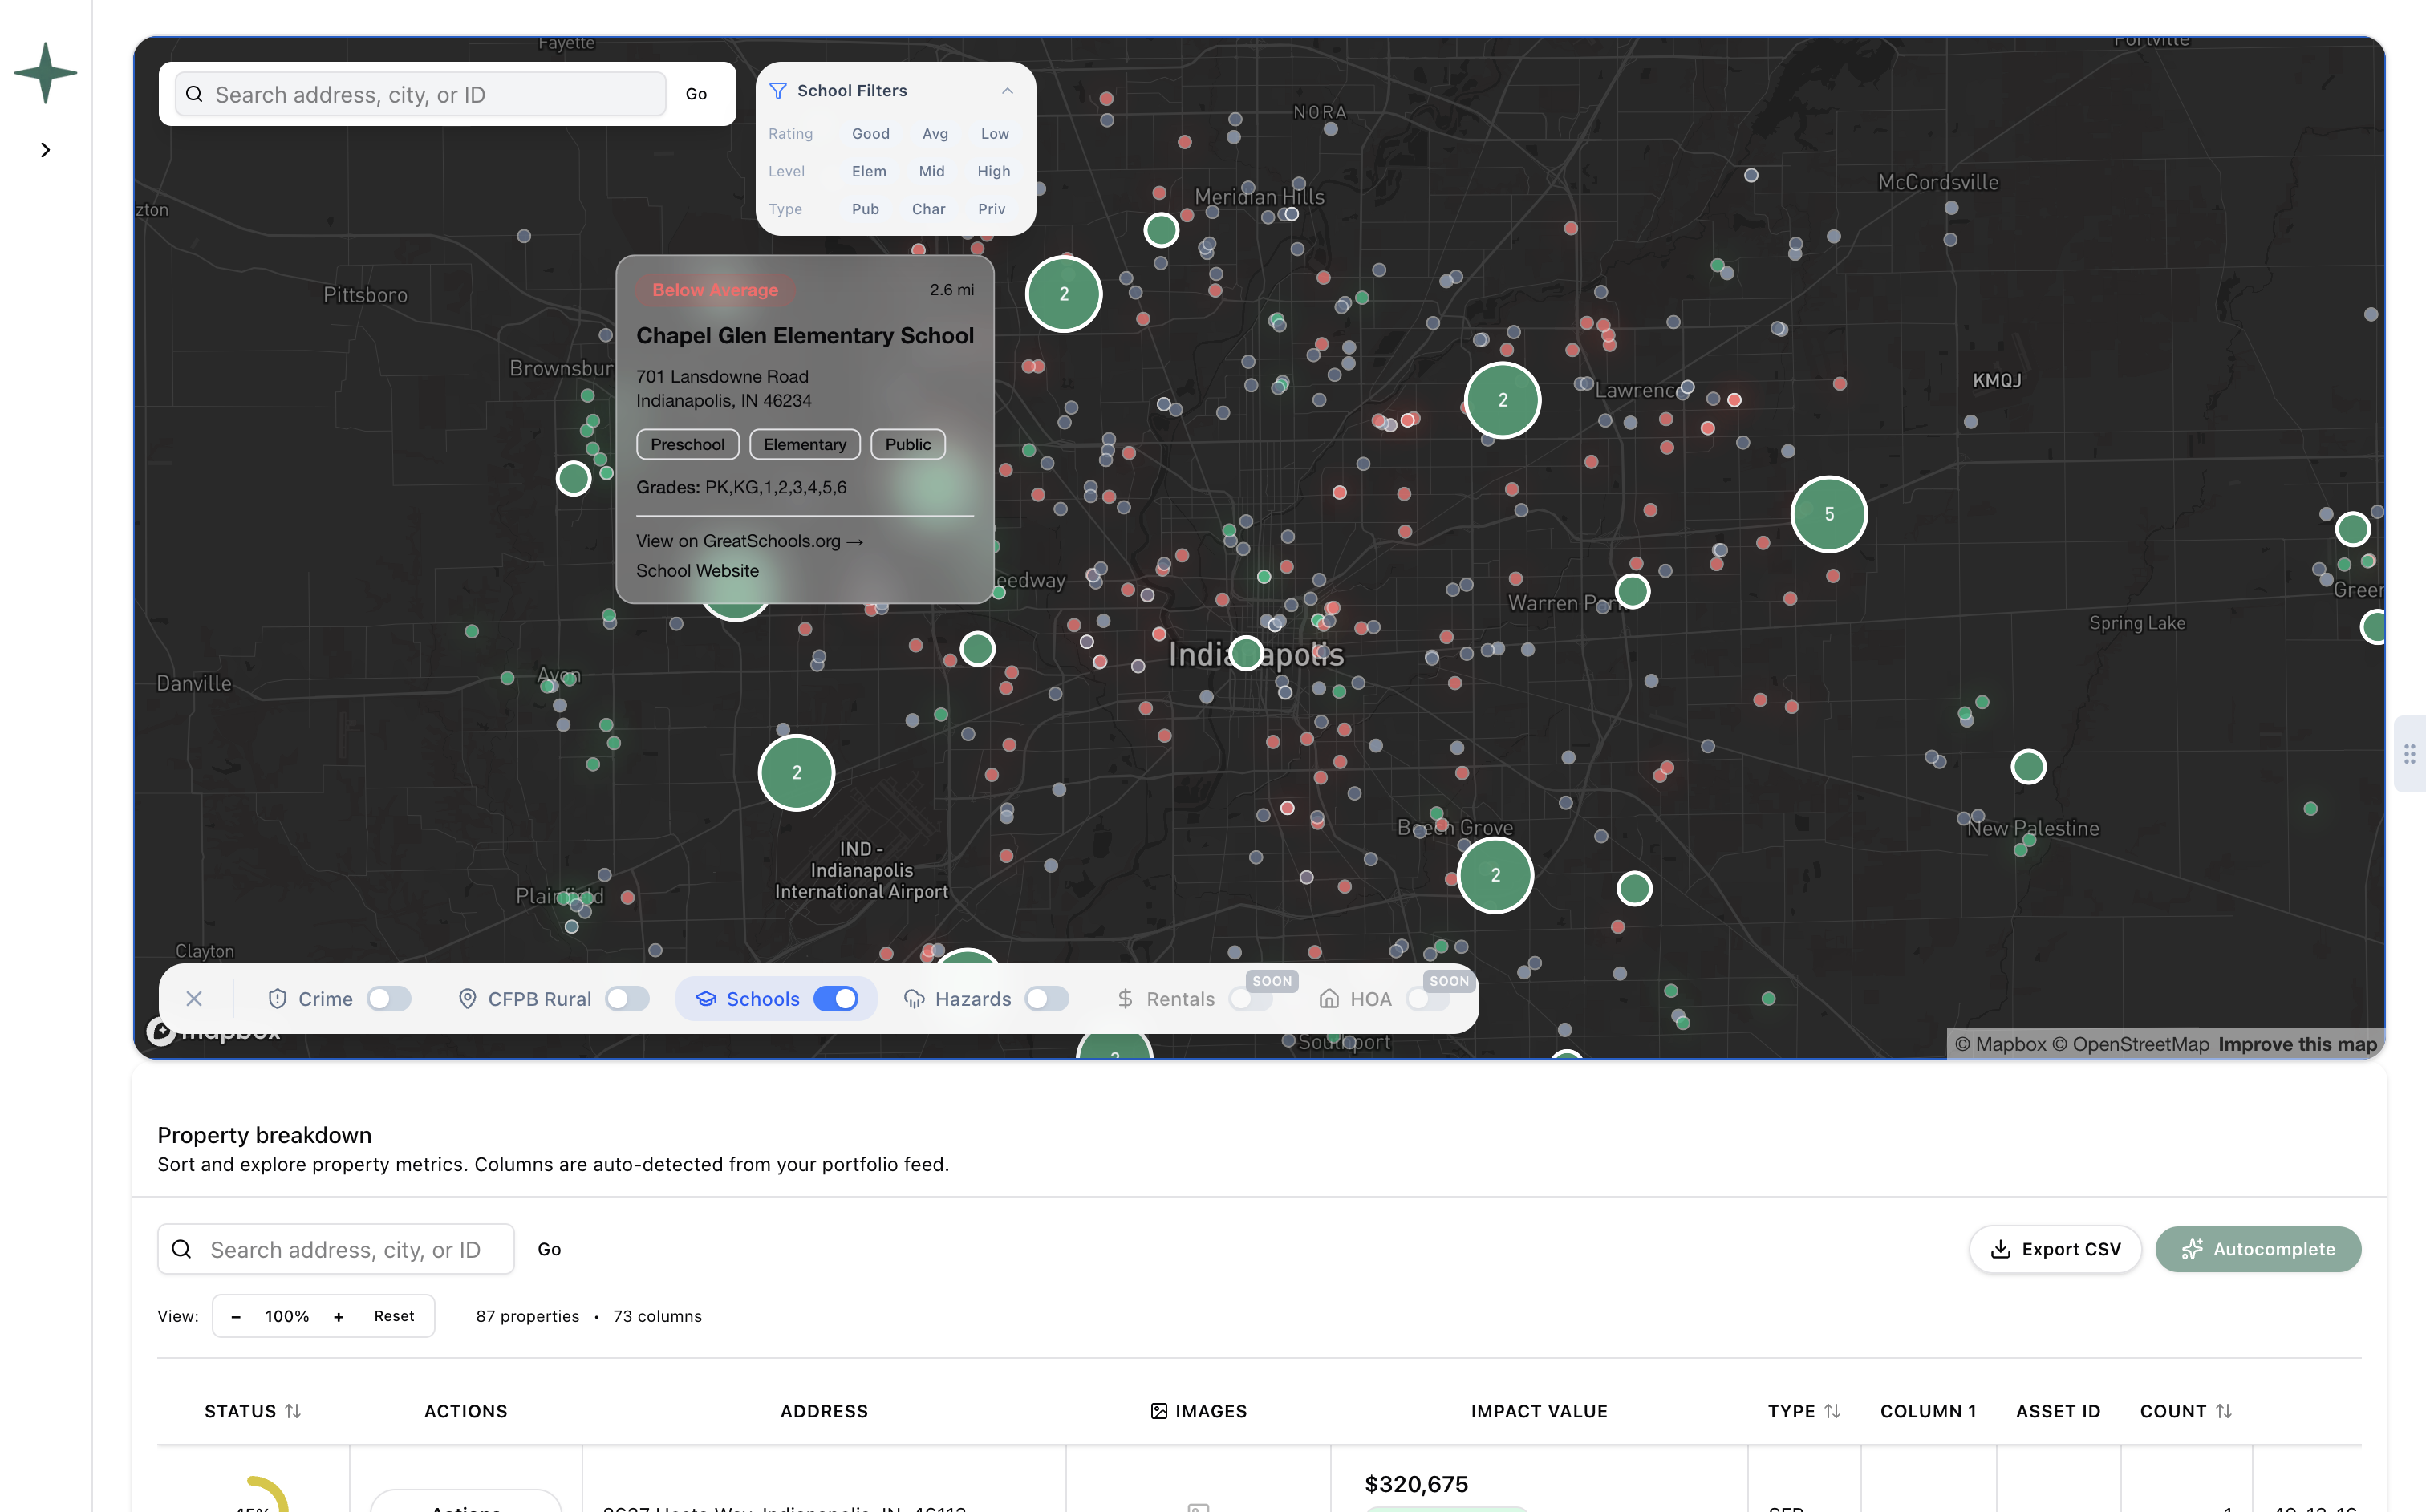This screenshot has width=2426, height=1512.
Task: Click the Crime shield icon
Action: coord(277,998)
